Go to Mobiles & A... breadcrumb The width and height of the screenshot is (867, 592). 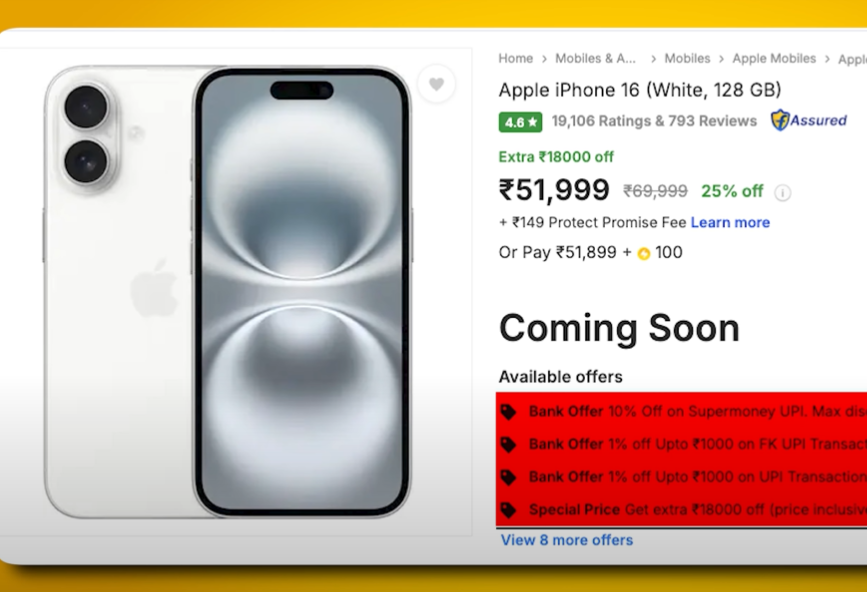click(596, 59)
